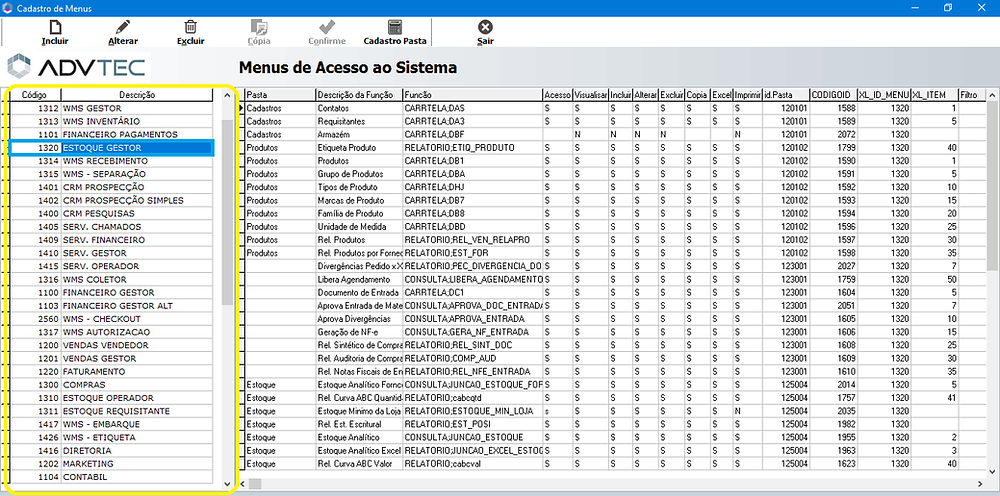Click the Documento de Entrada cell
This screenshot has height=496, width=1000.
(359, 292)
